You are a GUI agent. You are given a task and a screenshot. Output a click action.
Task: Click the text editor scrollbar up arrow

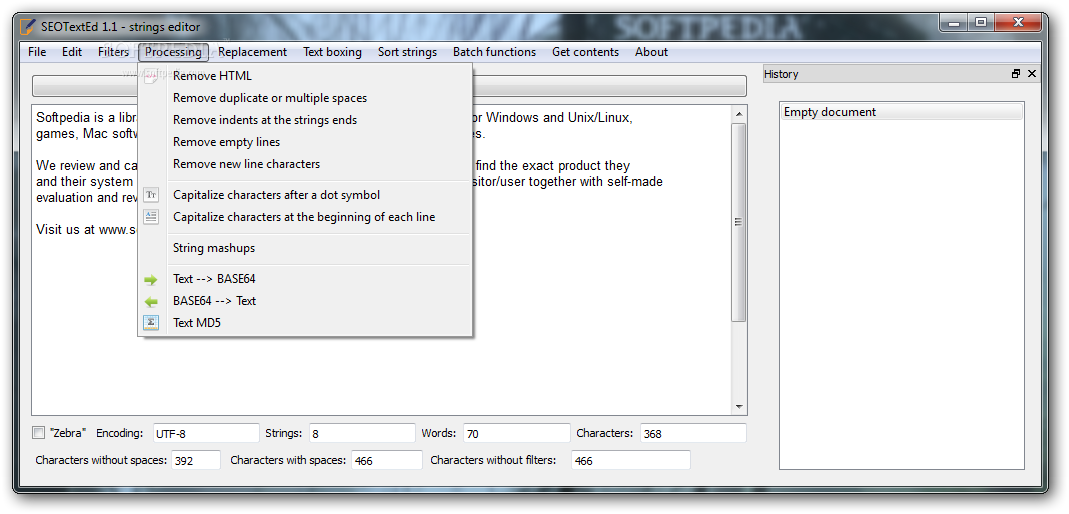tap(739, 113)
